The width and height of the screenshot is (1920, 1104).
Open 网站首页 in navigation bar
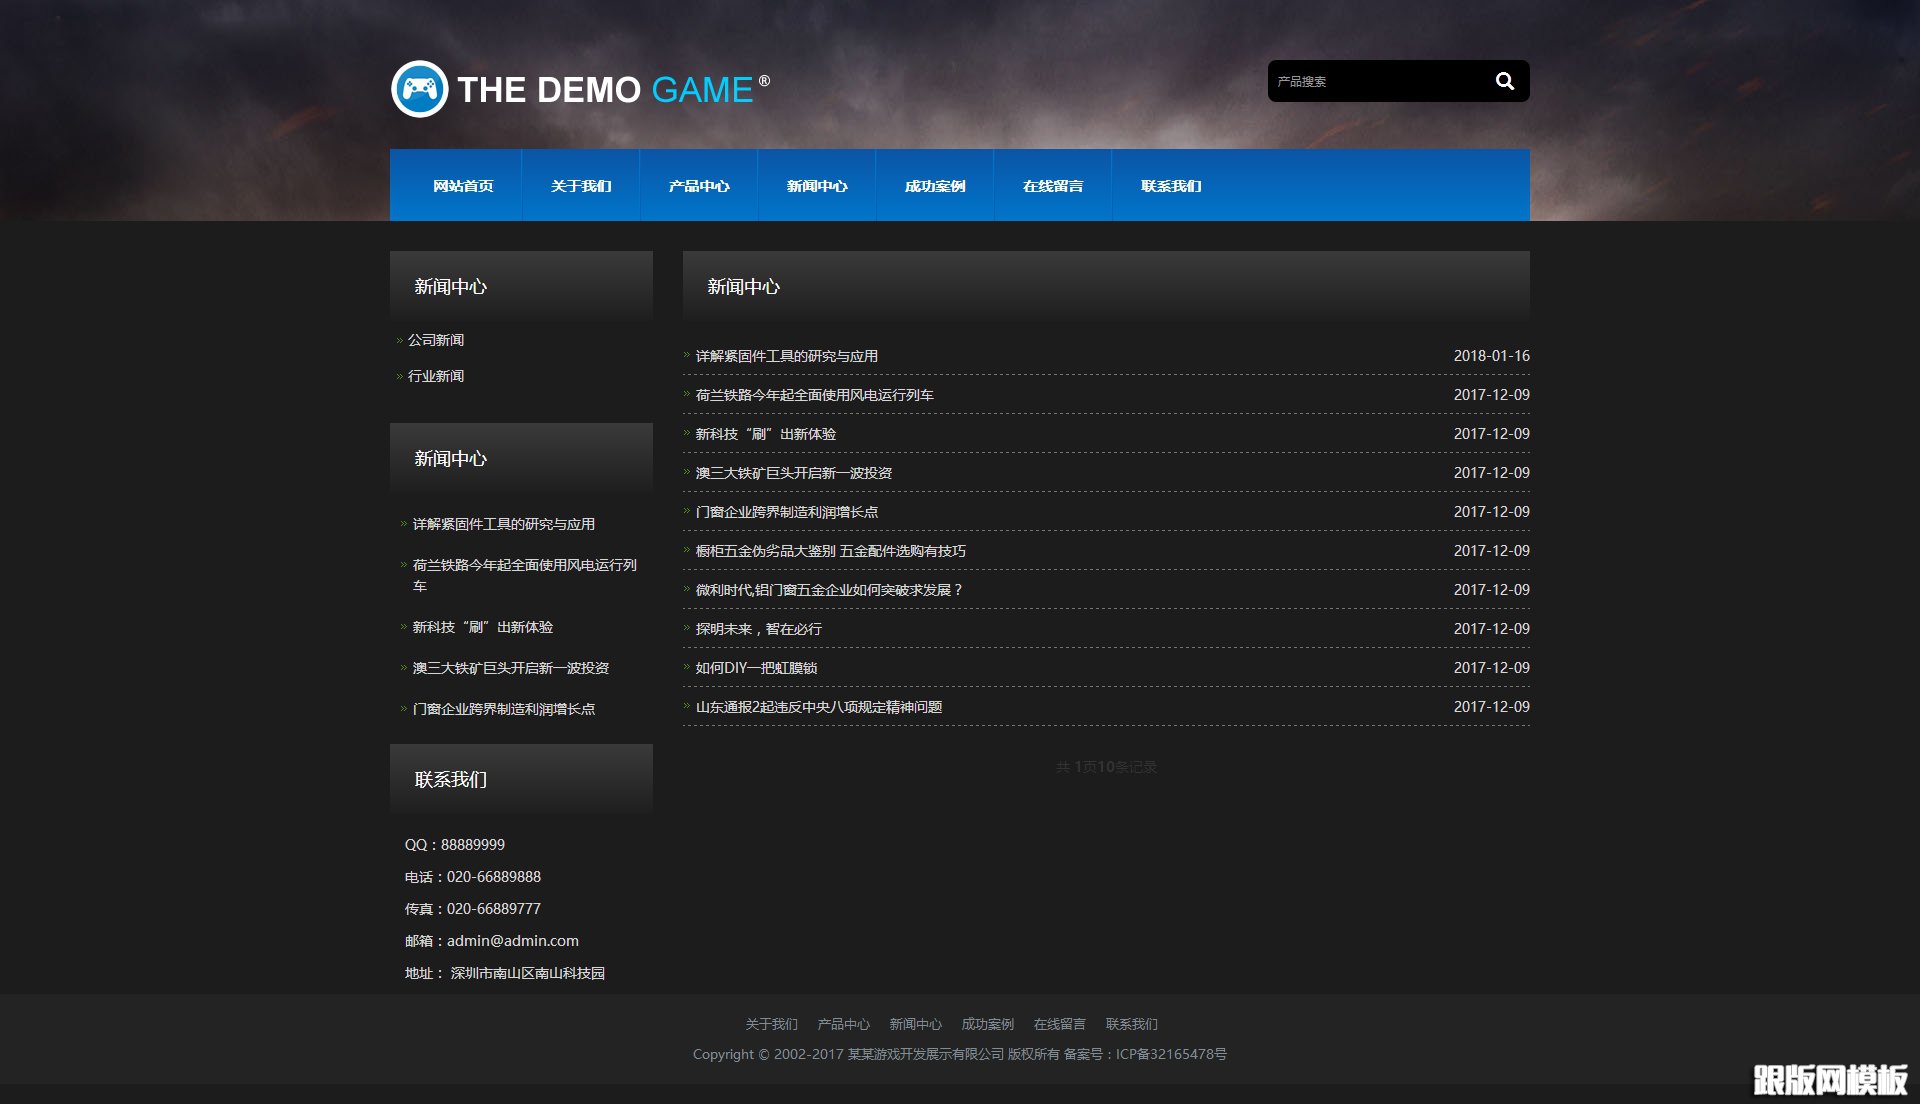click(463, 186)
